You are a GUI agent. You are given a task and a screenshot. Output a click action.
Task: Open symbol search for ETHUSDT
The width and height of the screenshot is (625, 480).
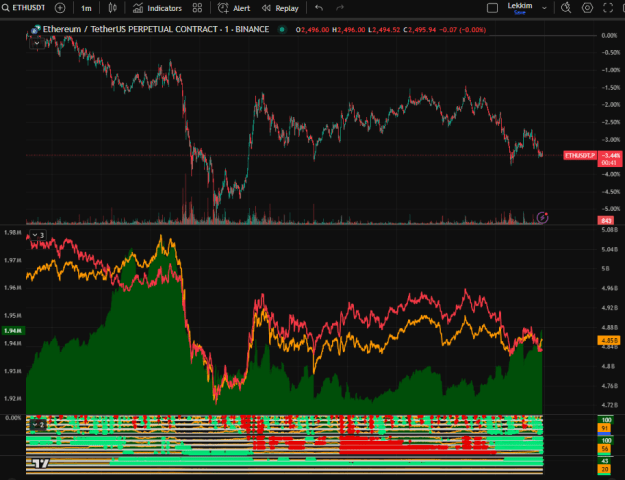pos(24,8)
